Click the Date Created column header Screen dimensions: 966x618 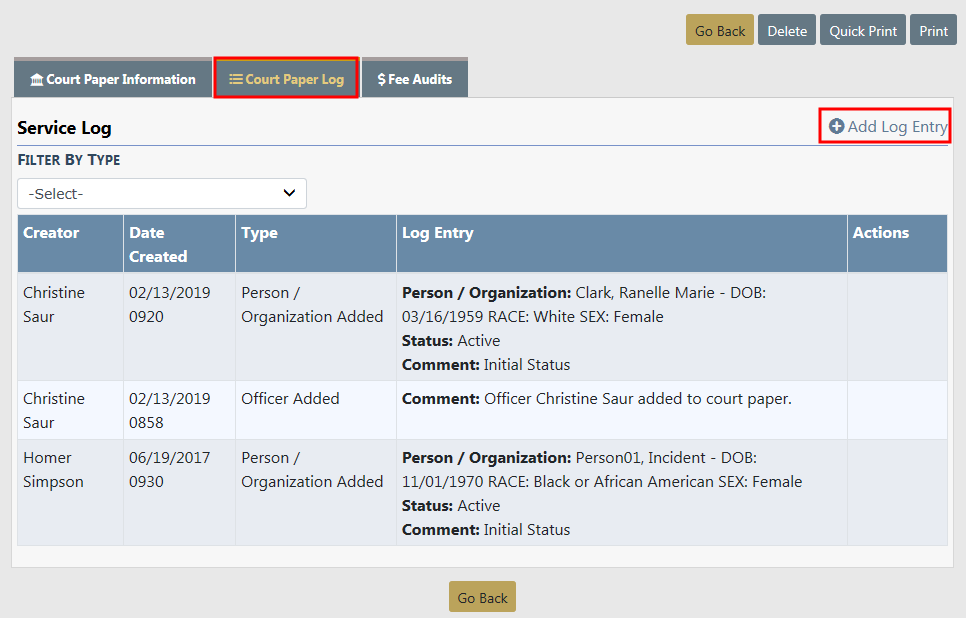click(158, 244)
